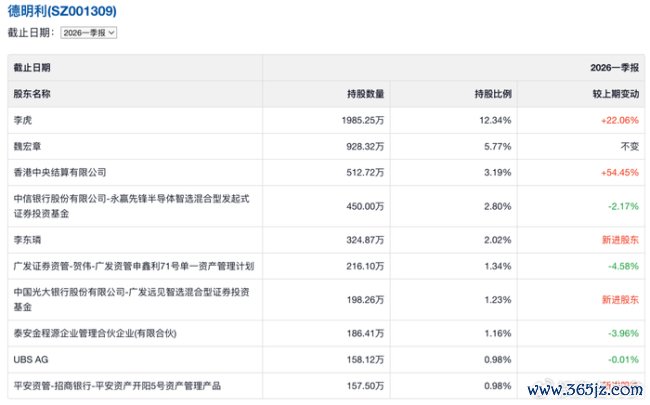This screenshot has height=405, width=650.
Task: Click shareholder name 魏宏章
Action: (x=27, y=146)
